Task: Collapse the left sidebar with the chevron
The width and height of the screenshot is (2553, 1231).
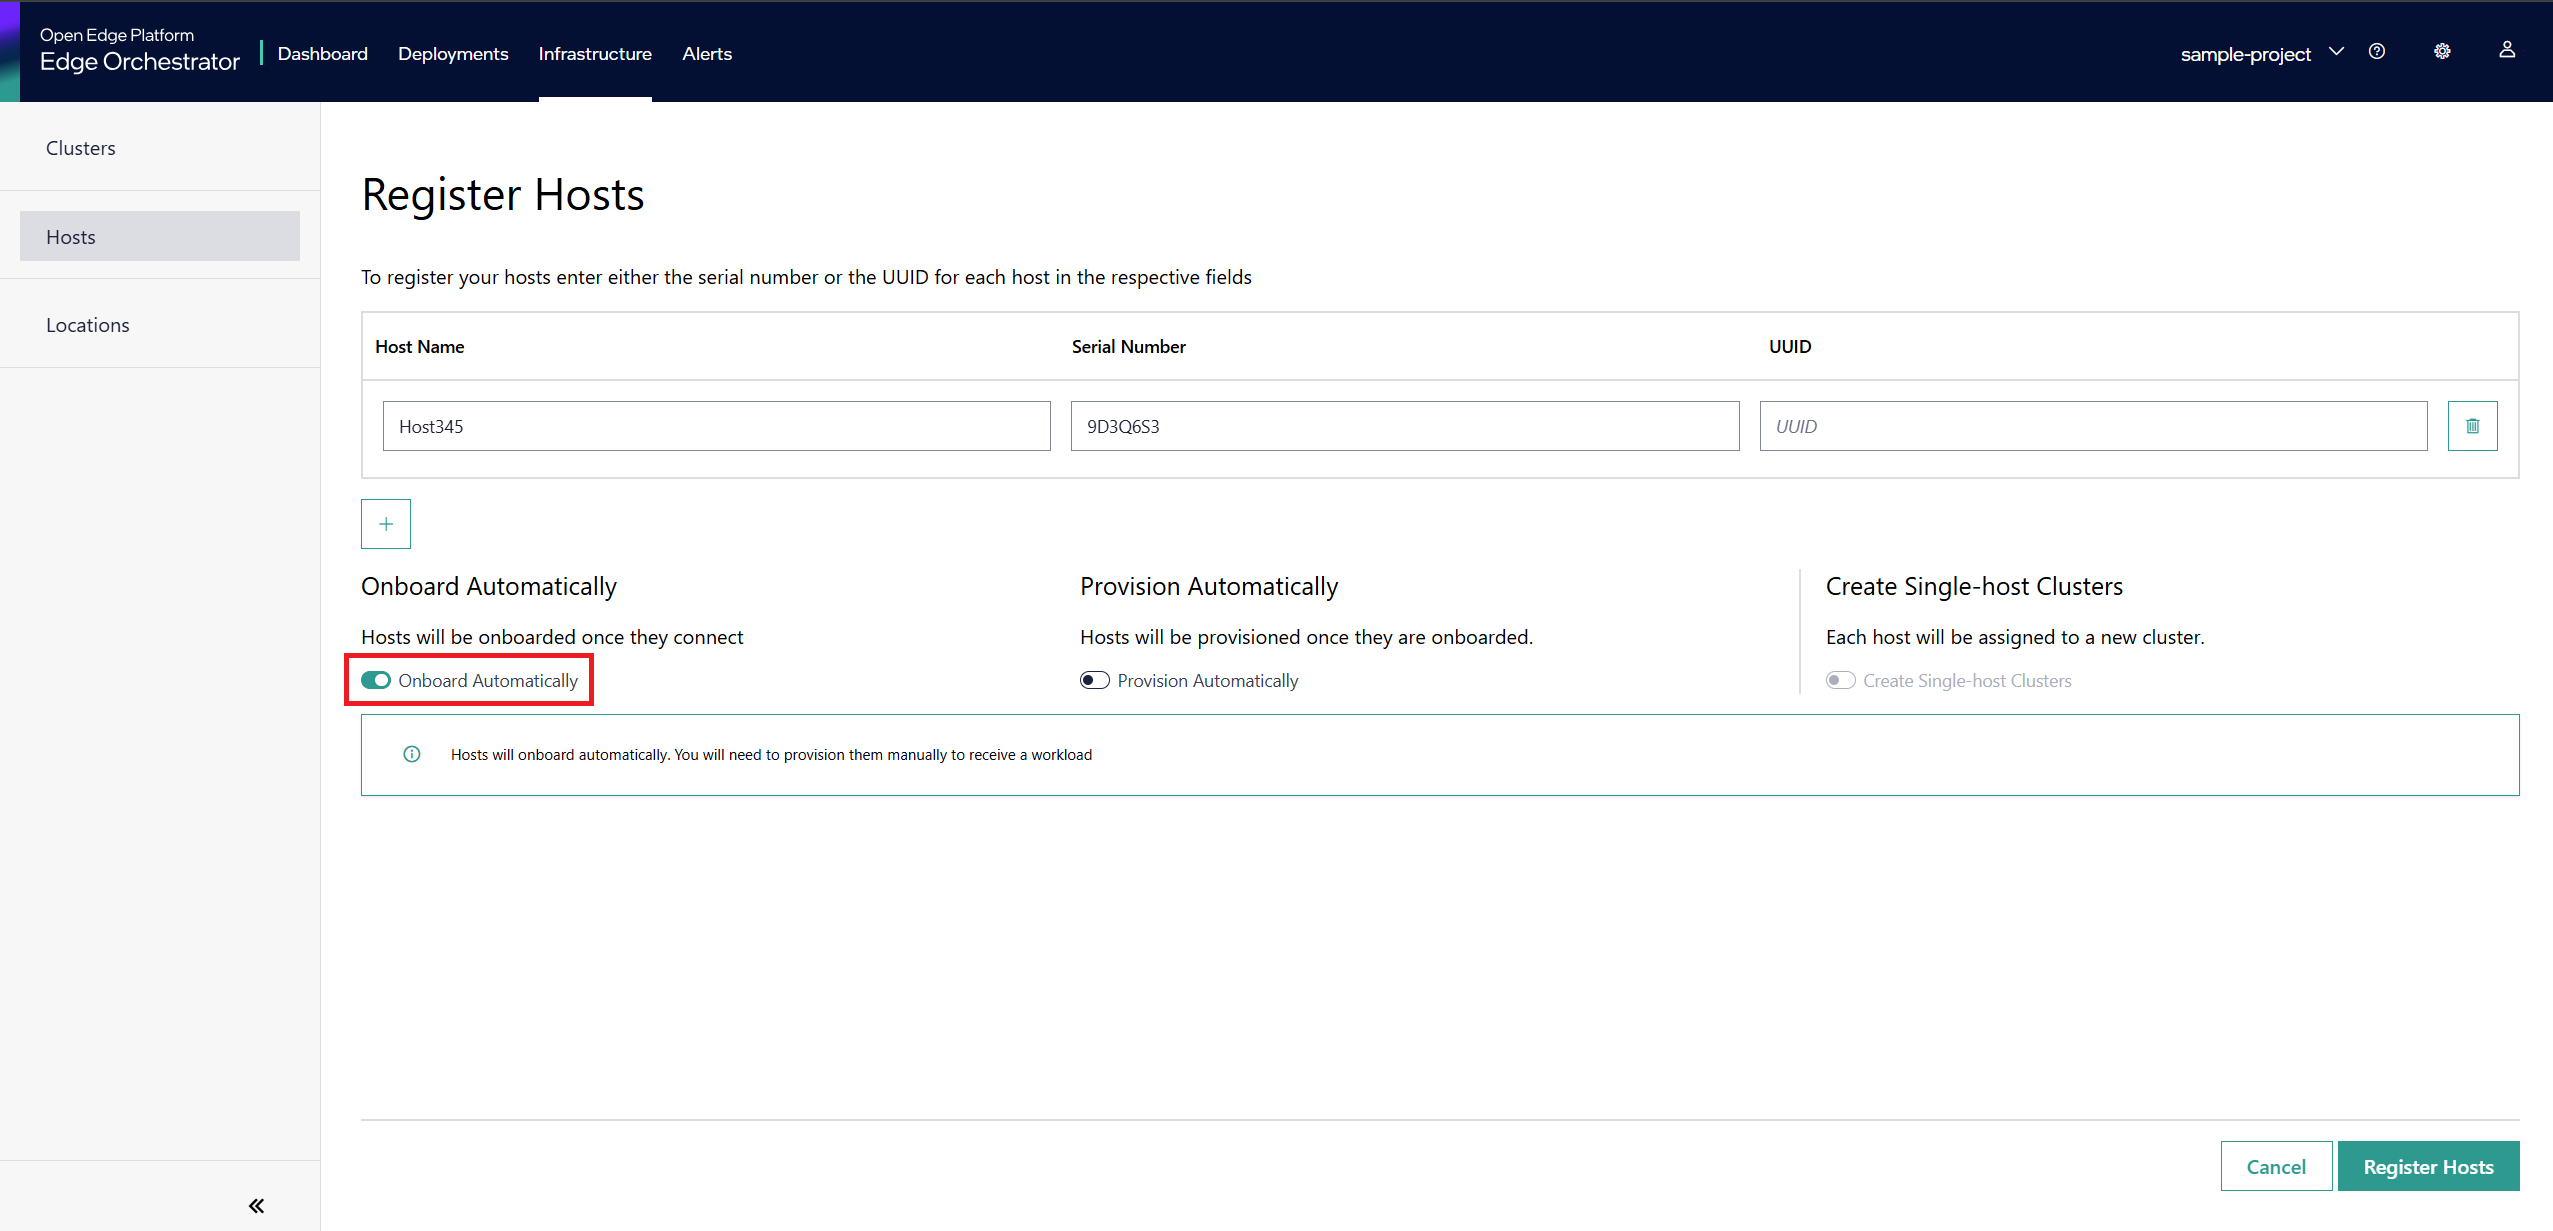Action: coord(255,1205)
